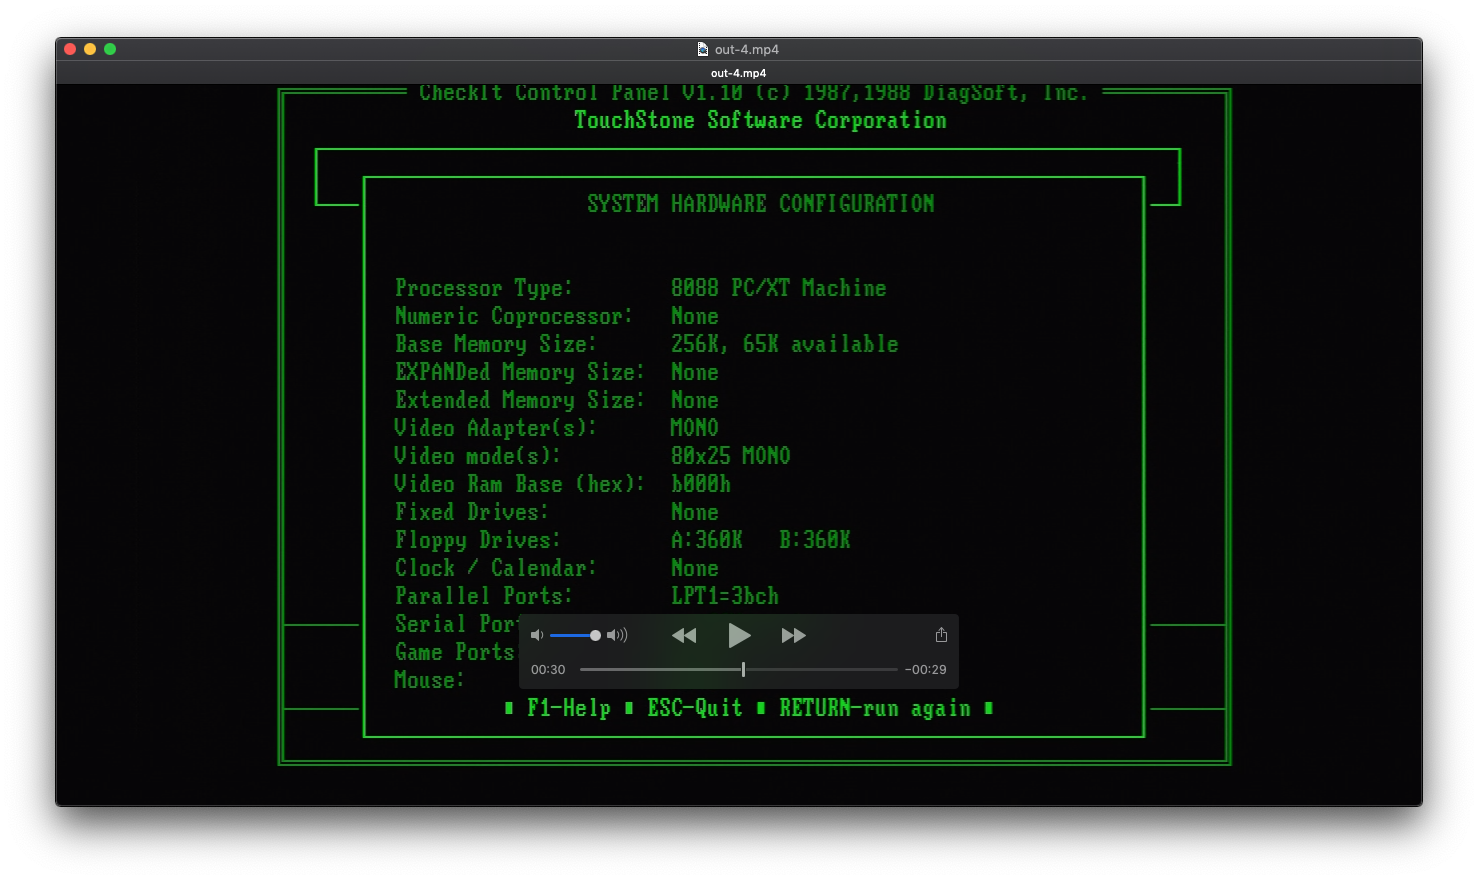Set volume to maximum with loud speaker icon

coord(618,635)
